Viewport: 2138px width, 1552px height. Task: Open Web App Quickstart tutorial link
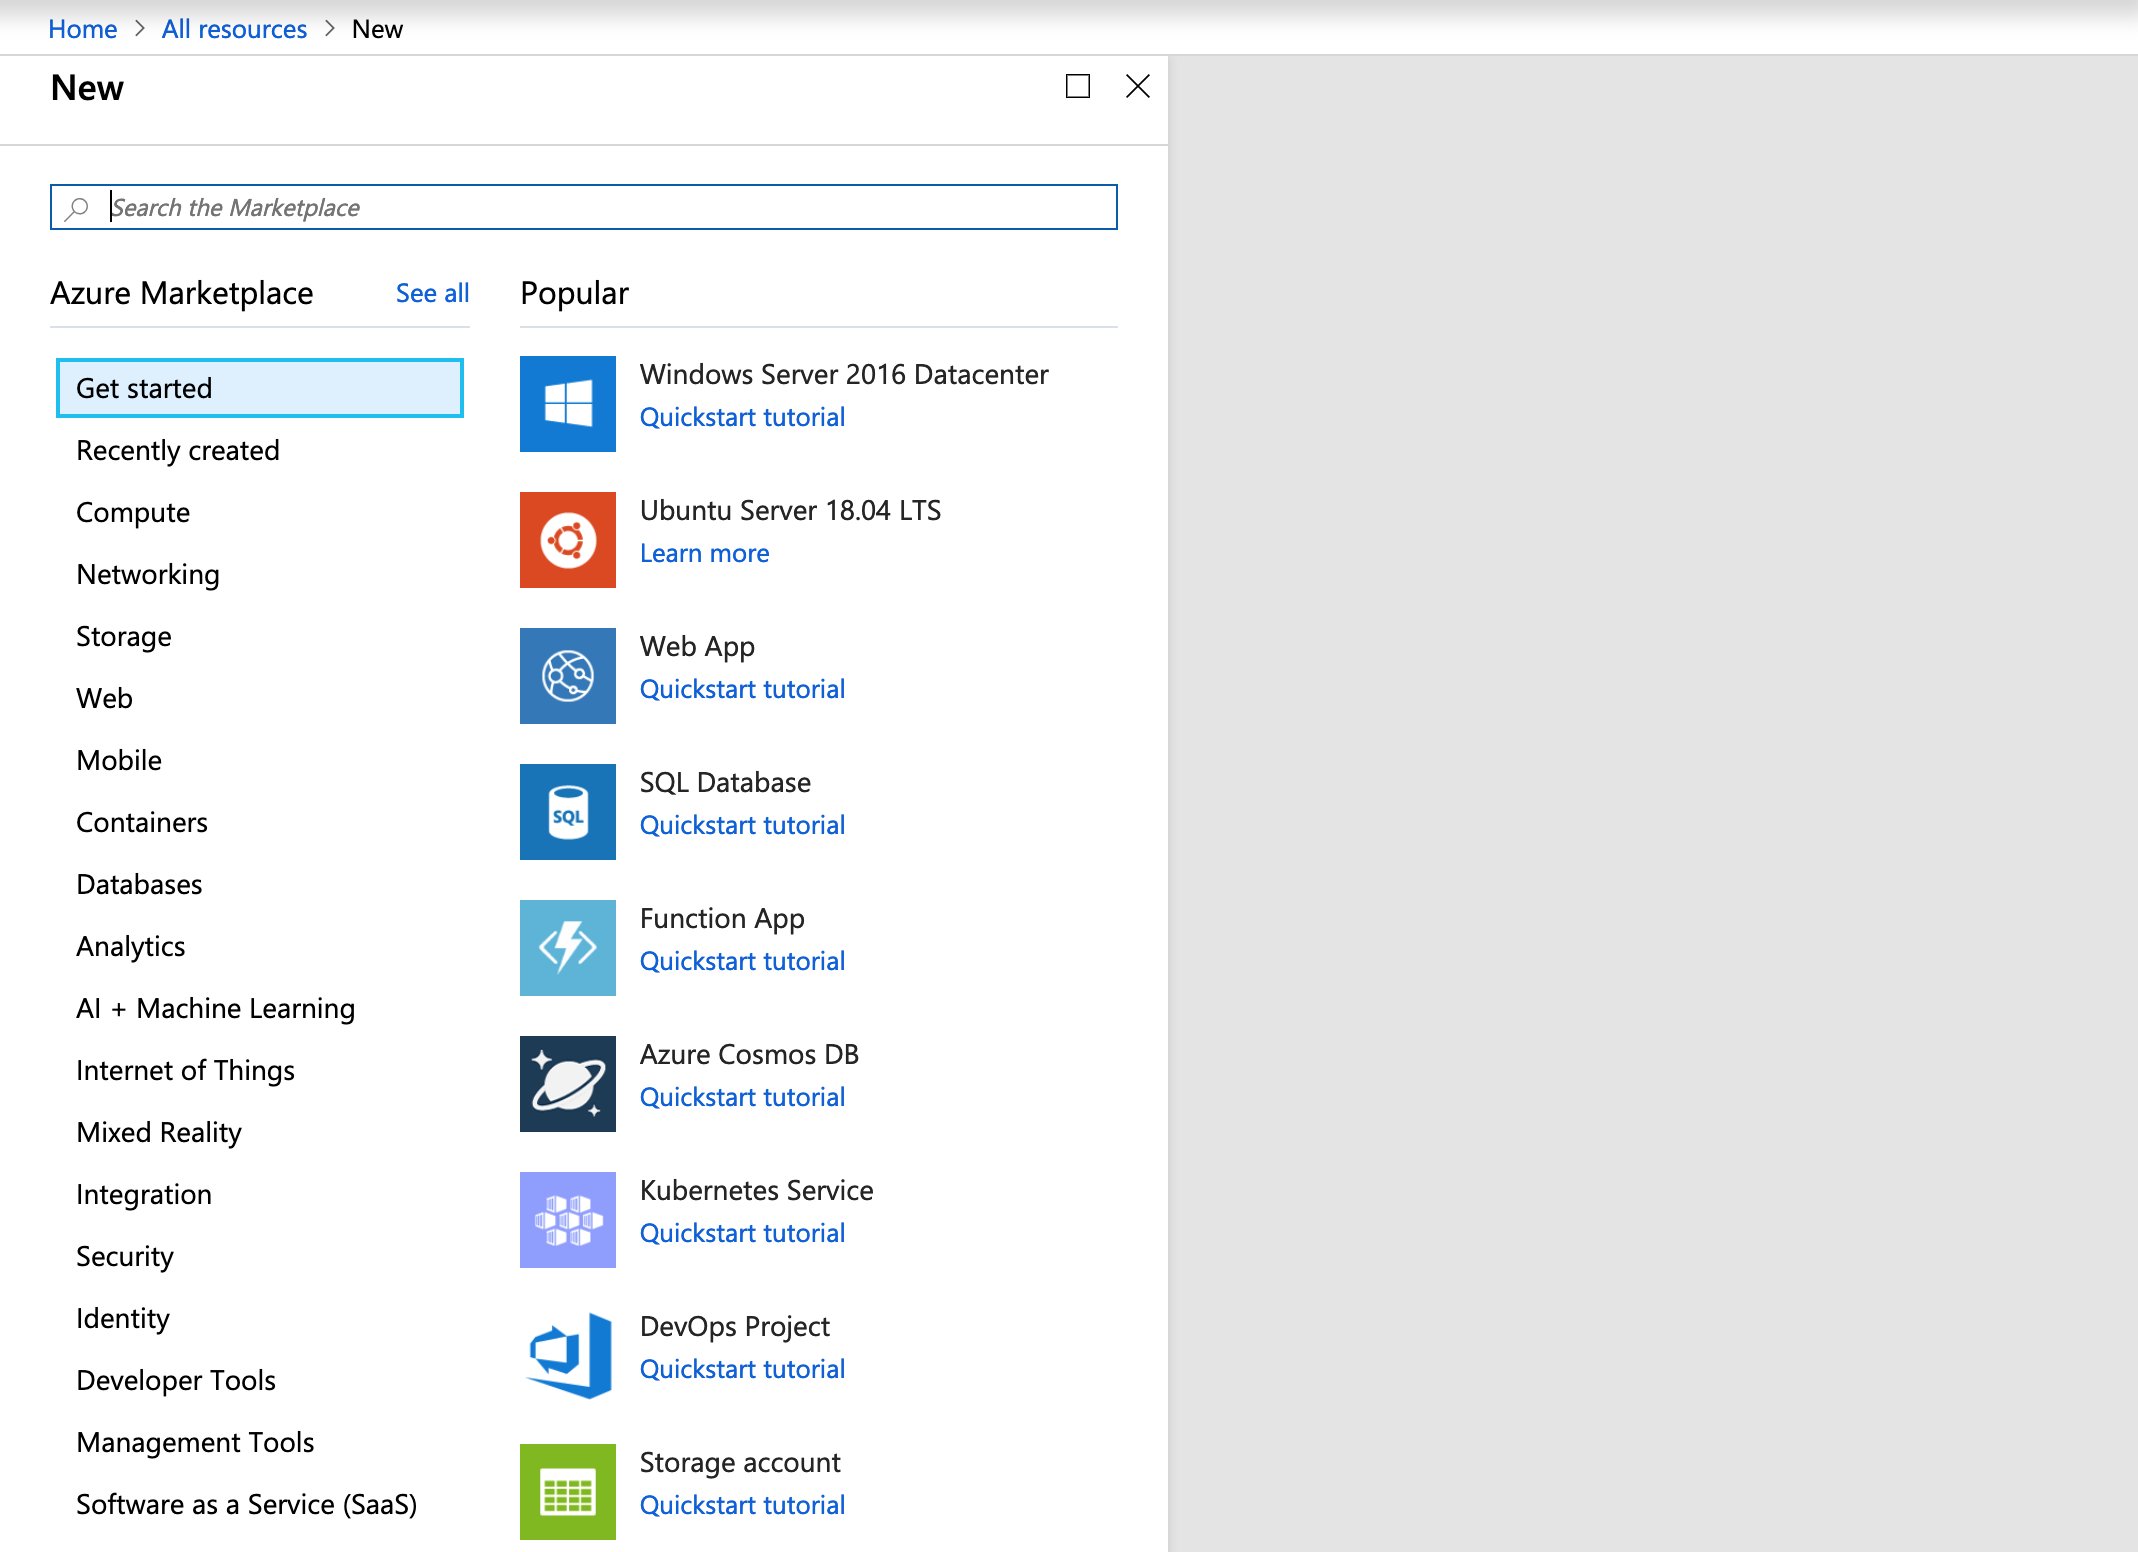[x=742, y=689]
